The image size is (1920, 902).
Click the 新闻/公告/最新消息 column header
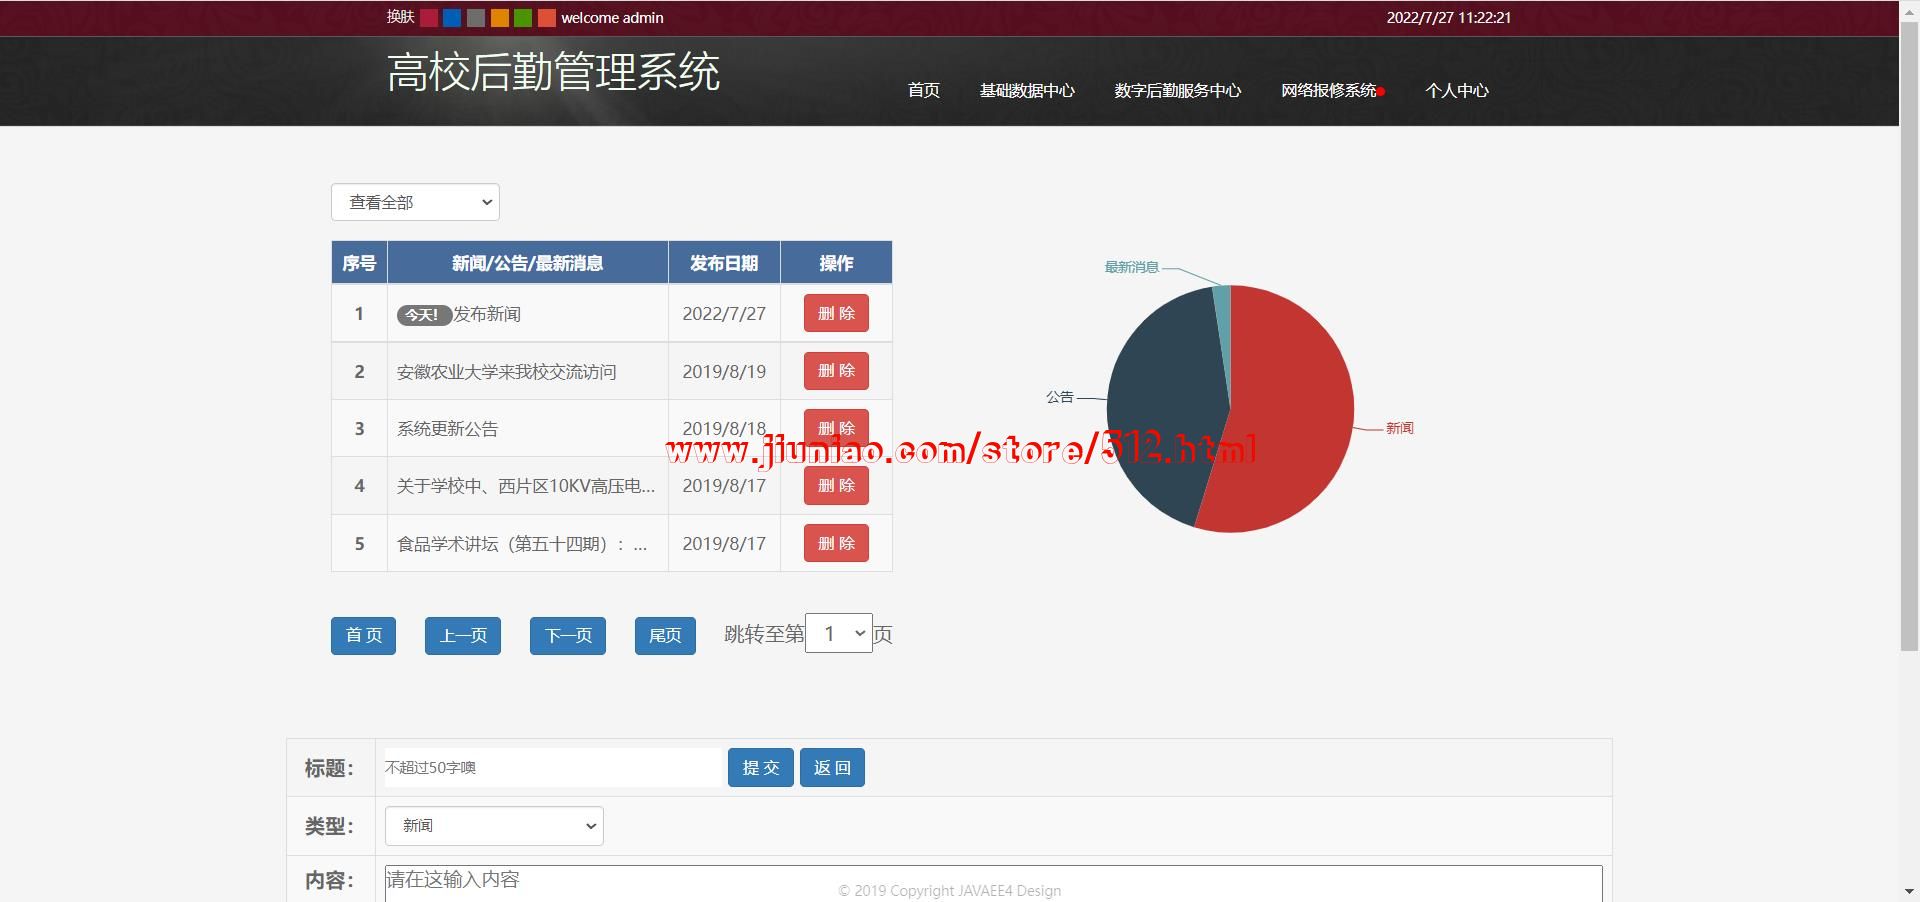point(527,263)
